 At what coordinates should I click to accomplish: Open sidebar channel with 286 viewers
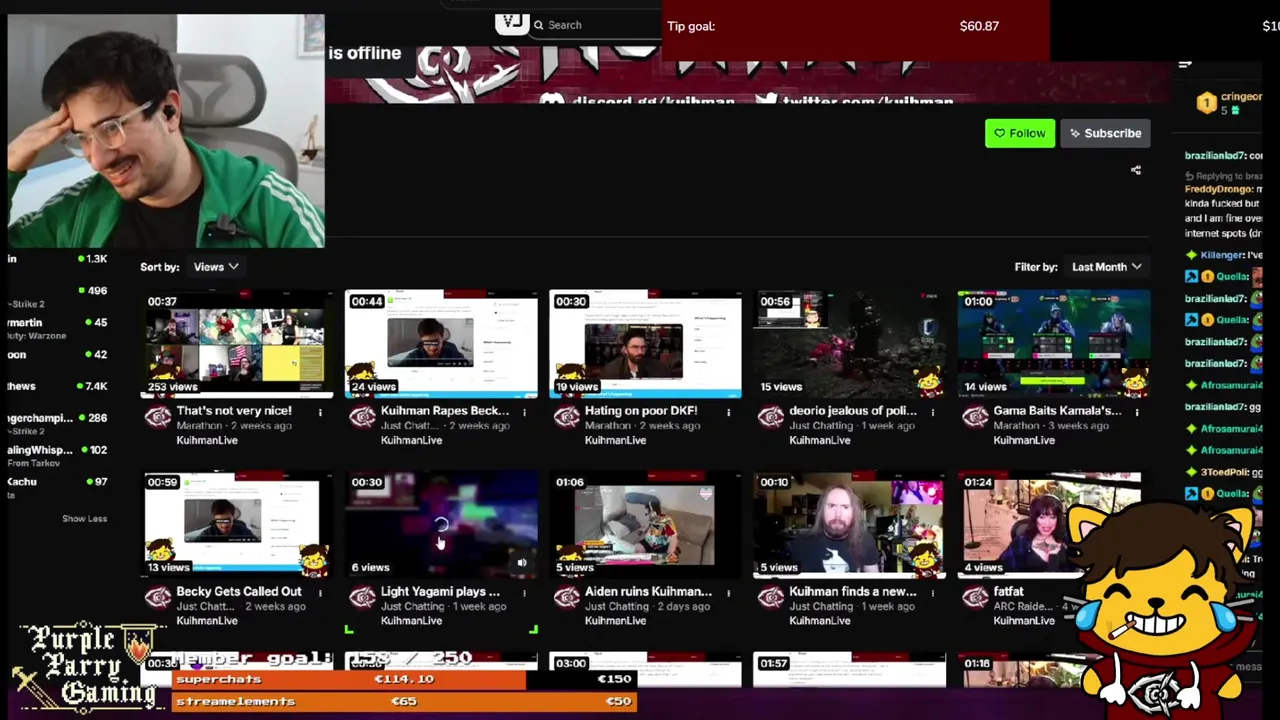58,424
